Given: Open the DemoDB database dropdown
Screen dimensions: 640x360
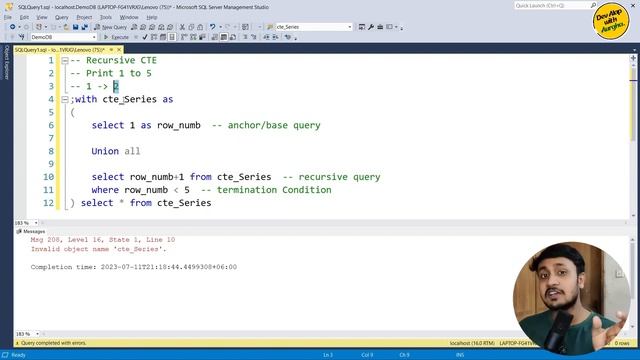Looking at the screenshot, I should point(94,37).
